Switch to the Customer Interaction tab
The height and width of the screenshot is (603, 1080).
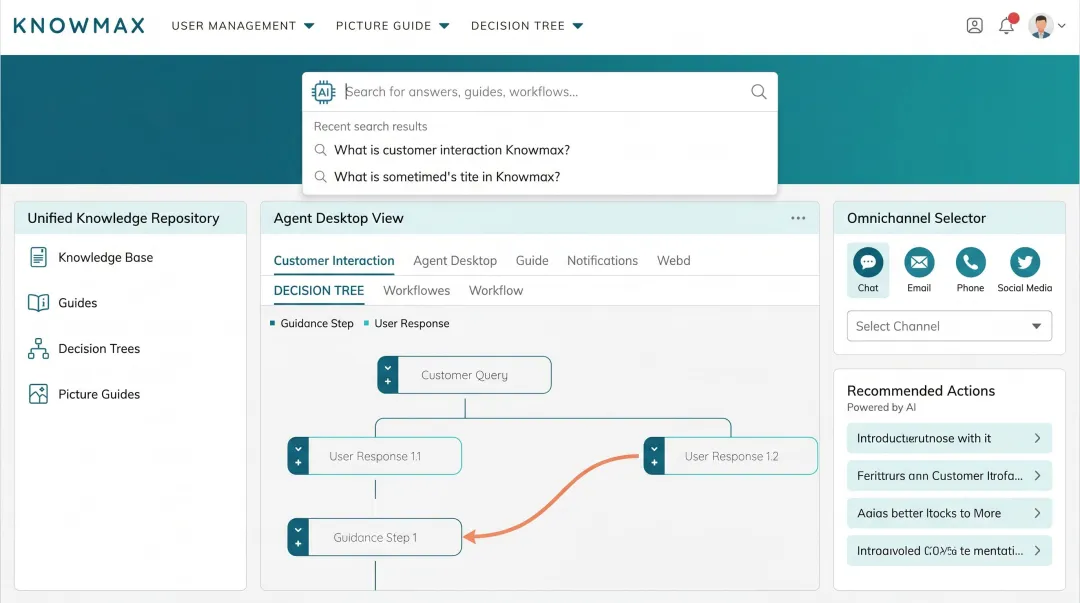point(334,260)
